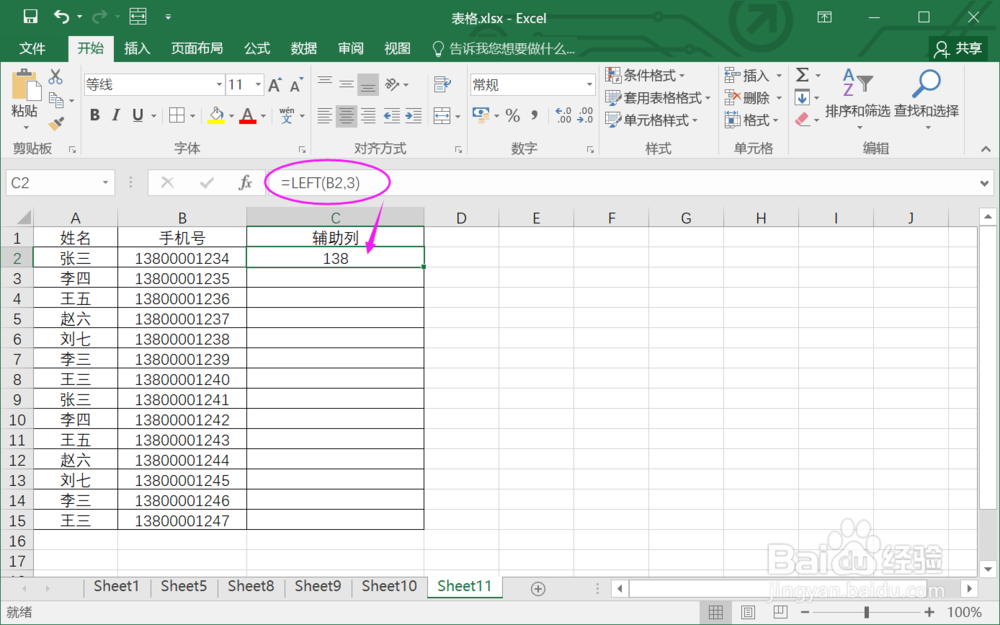Select top vertical alignment
This screenshot has height=625, width=1000.
(325, 83)
